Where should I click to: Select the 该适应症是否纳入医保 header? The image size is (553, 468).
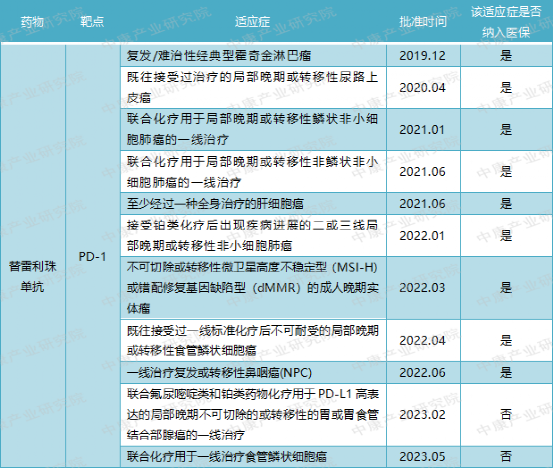pos(506,22)
